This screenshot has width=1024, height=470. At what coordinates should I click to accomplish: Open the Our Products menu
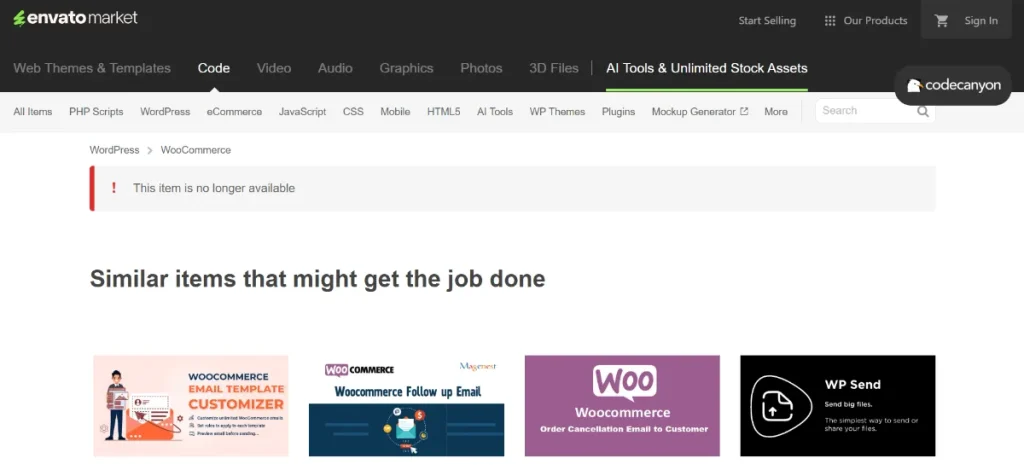[x=875, y=21]
